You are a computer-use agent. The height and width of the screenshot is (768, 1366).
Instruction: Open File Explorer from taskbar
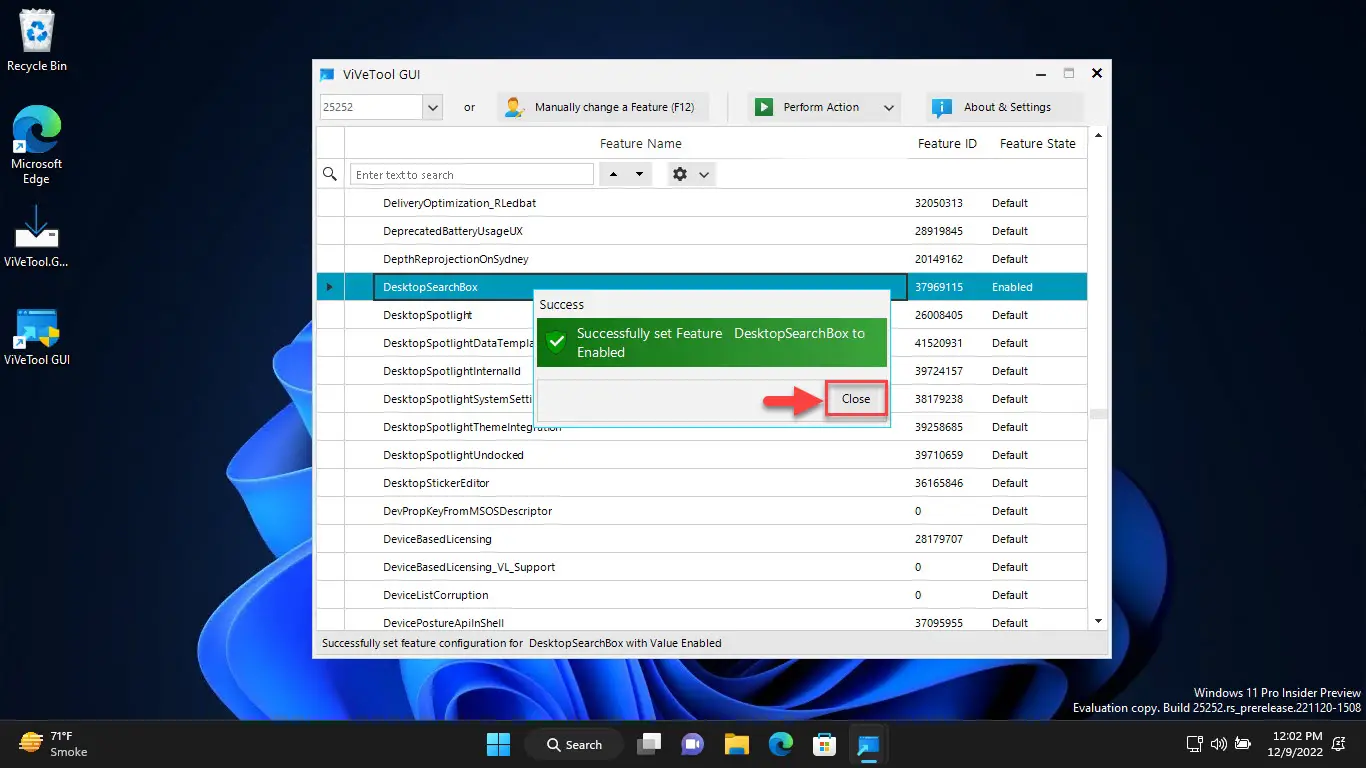point(737,744)
